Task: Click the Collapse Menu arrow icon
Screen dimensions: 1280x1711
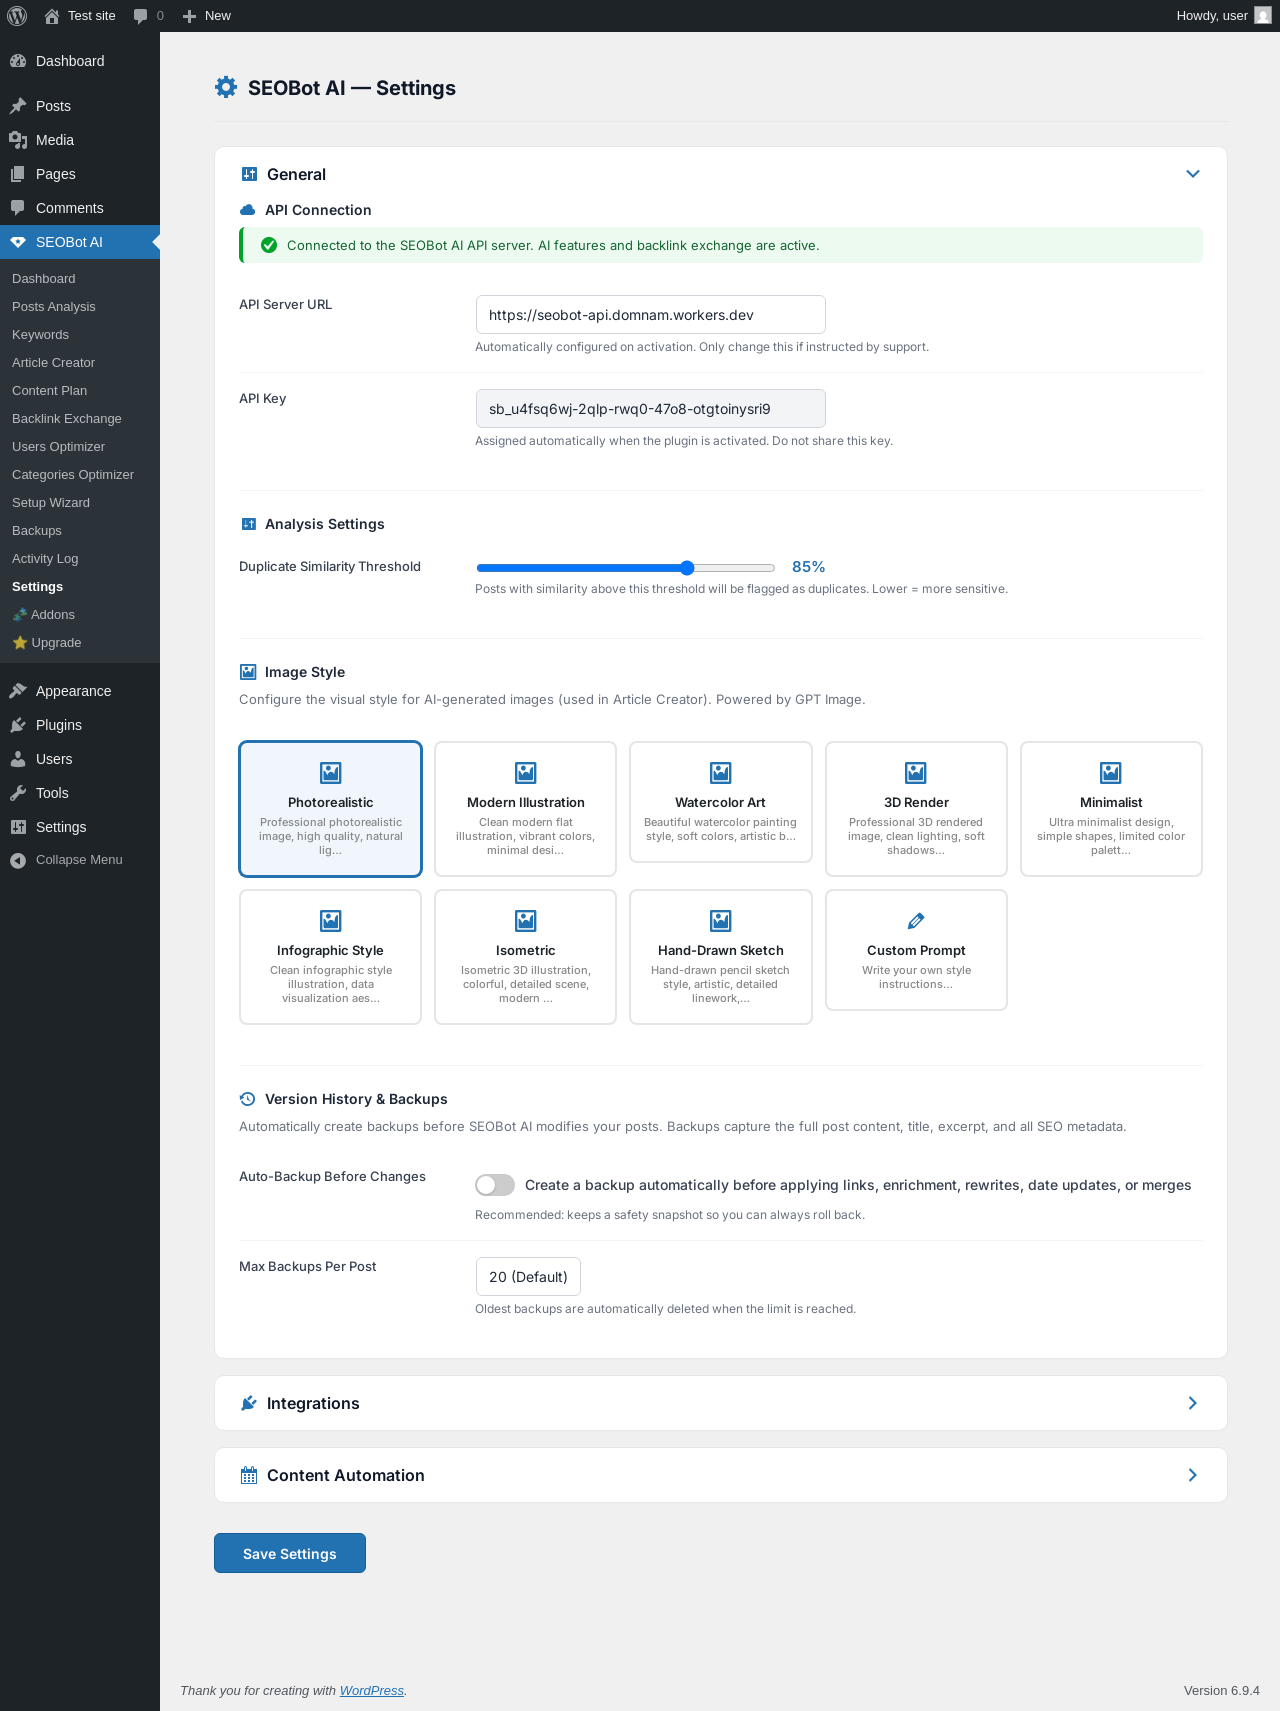Action: (x=18, y=860)
